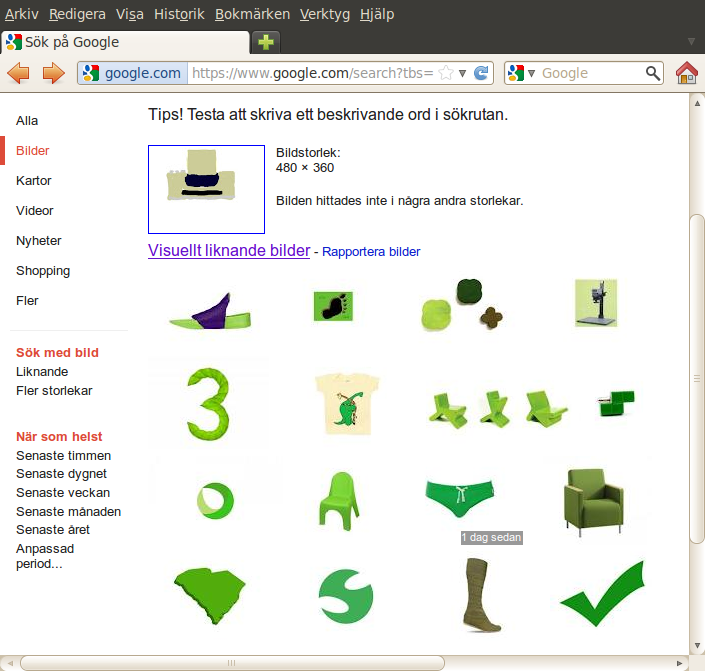Screen dimensions: 705x671
Task: Filter by Senaste året
Action: 53,530
